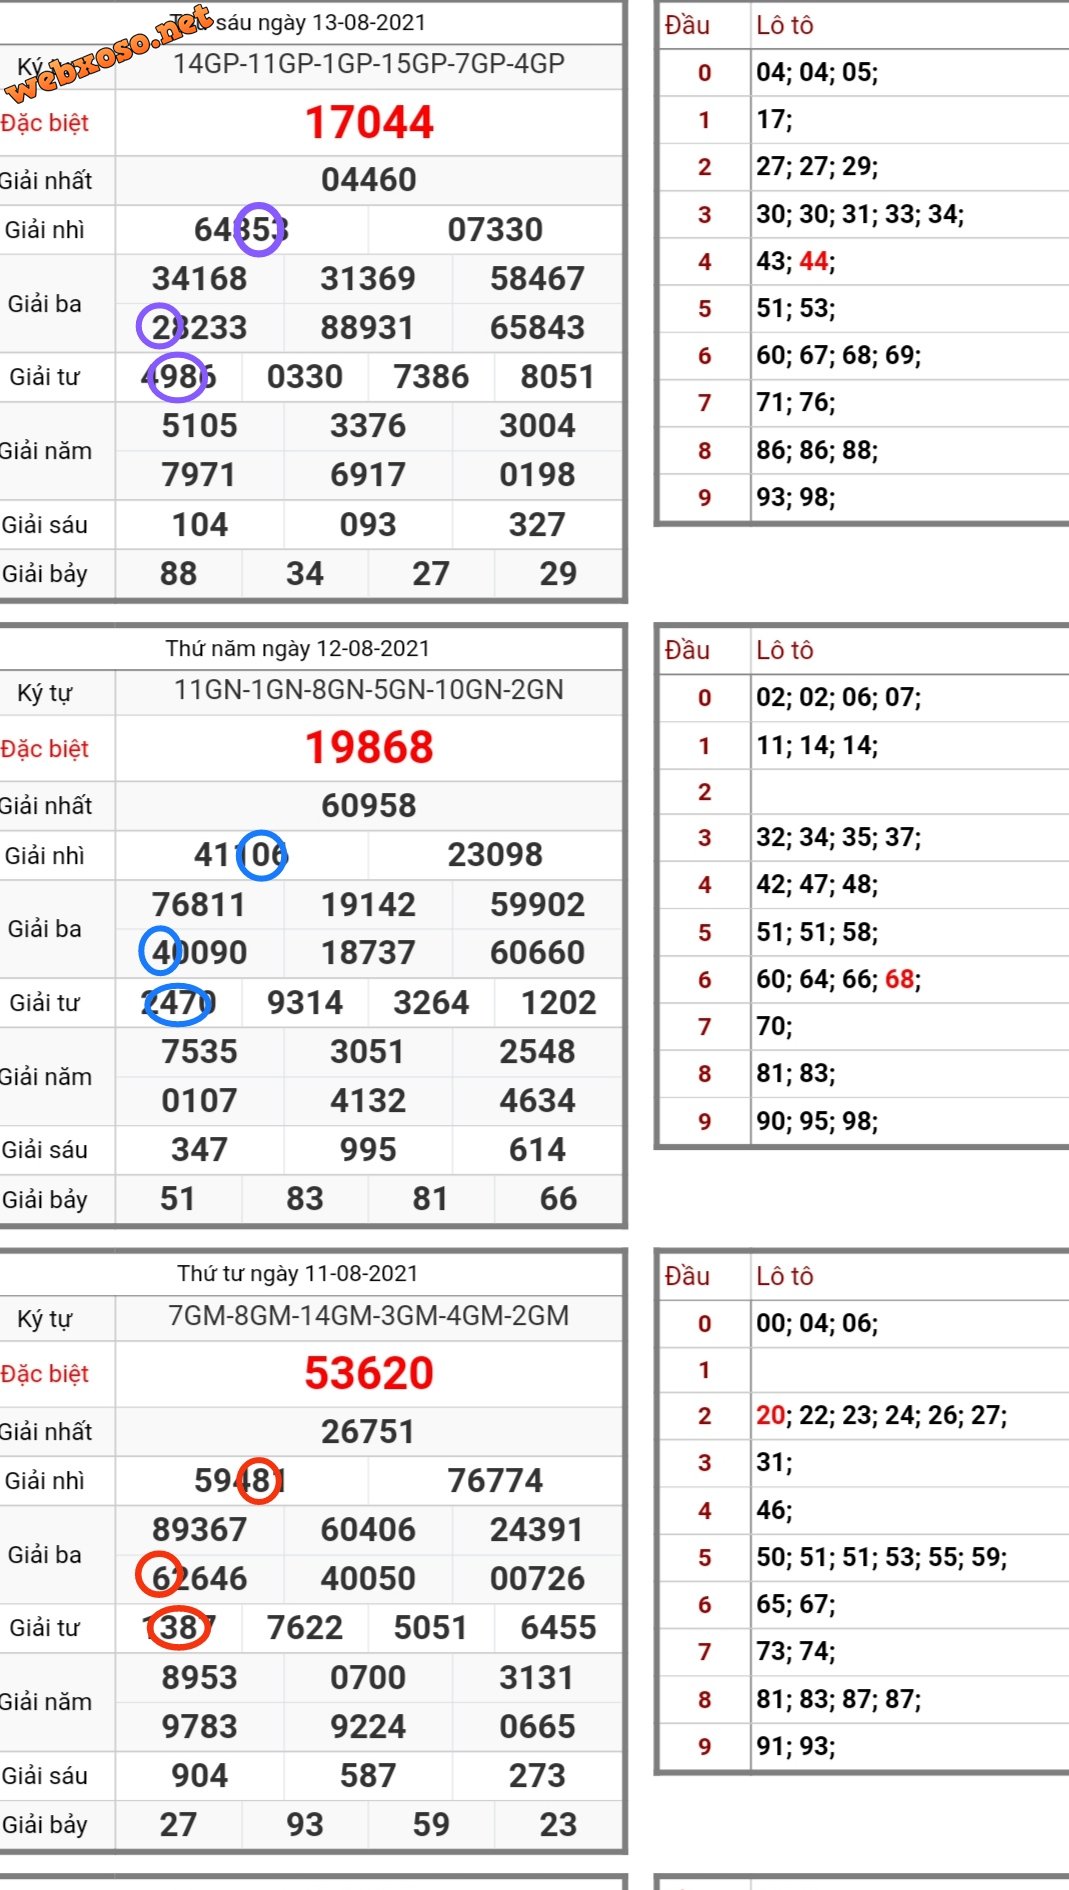Screen dimensions: 1069x1890
Task: Select fourth prize number 6455
Action: [x=558, y=1628]
